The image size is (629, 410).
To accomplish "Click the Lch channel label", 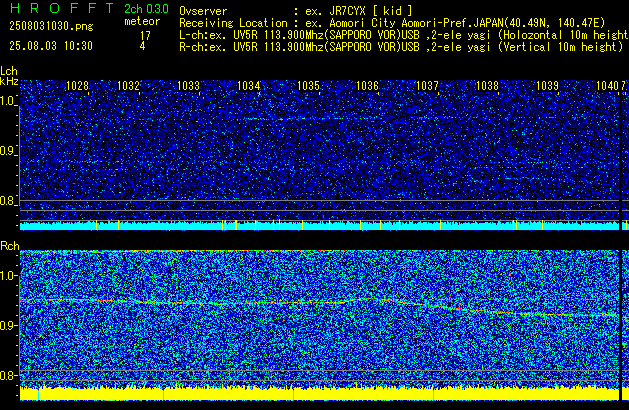I will point(9,71).
